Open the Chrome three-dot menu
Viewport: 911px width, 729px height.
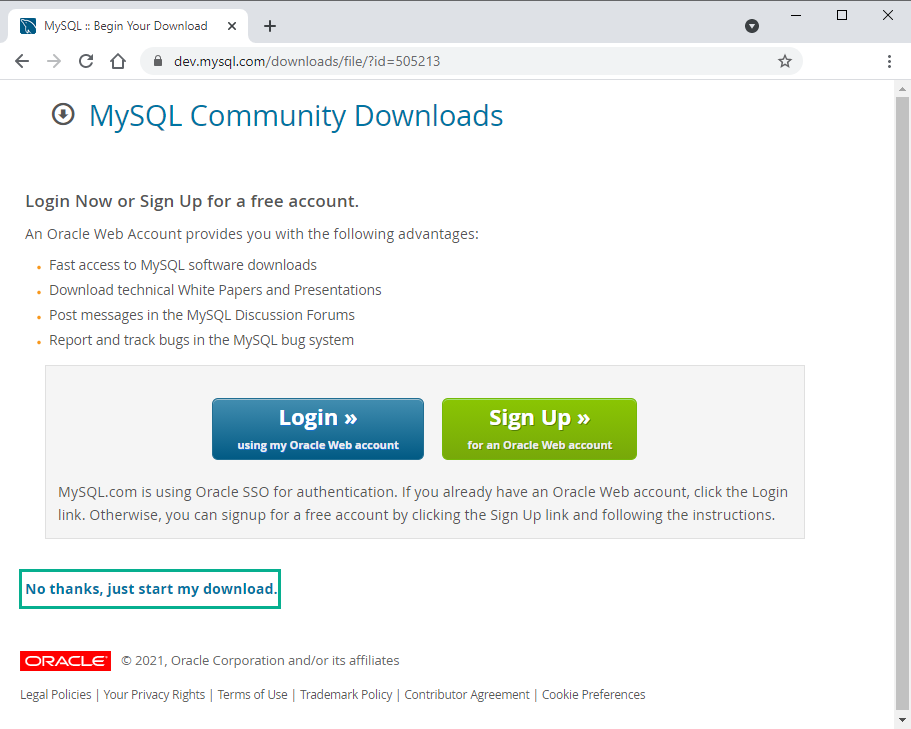(889, 60)
